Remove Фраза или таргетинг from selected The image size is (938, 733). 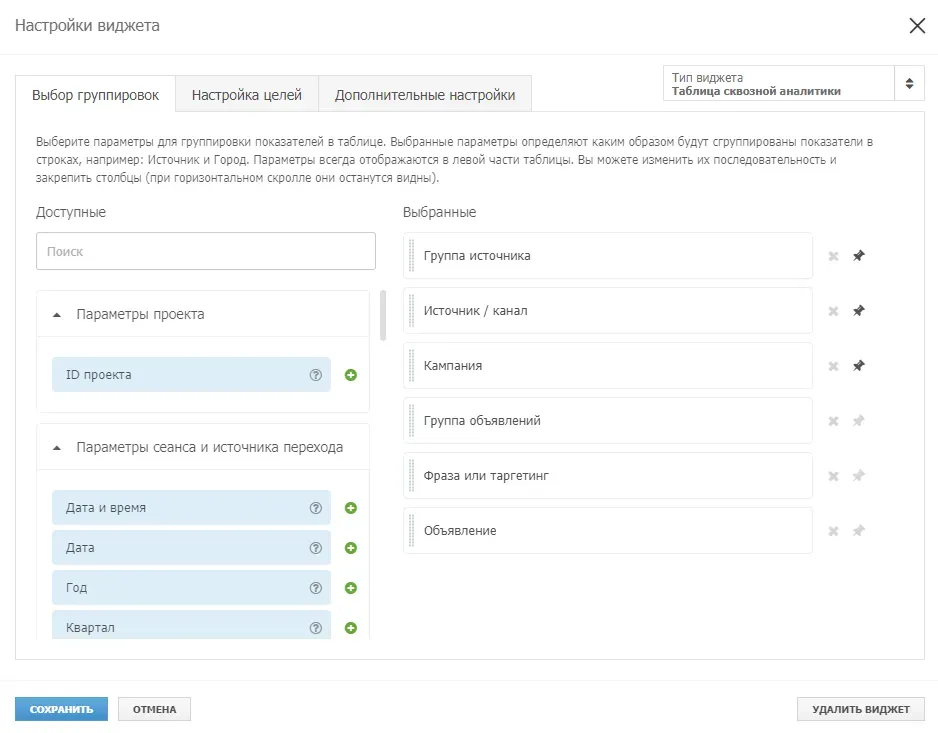(x=833, y=476)
